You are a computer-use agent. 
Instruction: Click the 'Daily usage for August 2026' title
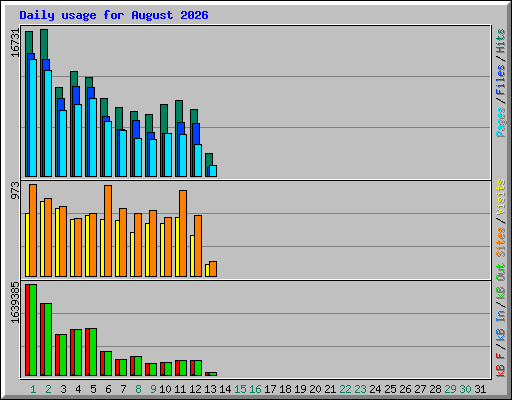click(x=114, y=15)
